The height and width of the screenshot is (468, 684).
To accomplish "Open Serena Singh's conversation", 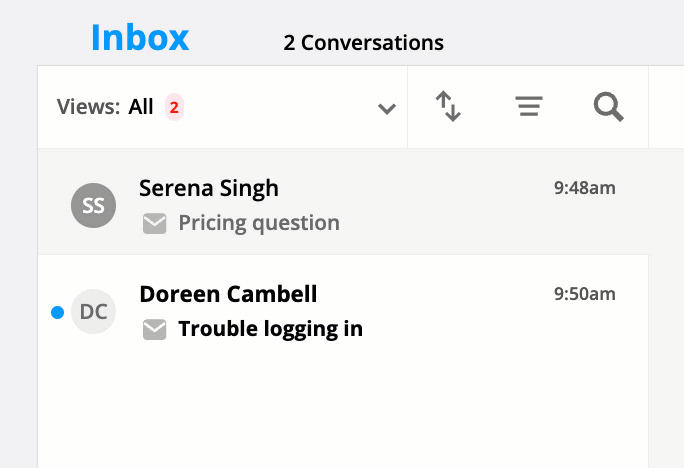I will coord(343,202).
